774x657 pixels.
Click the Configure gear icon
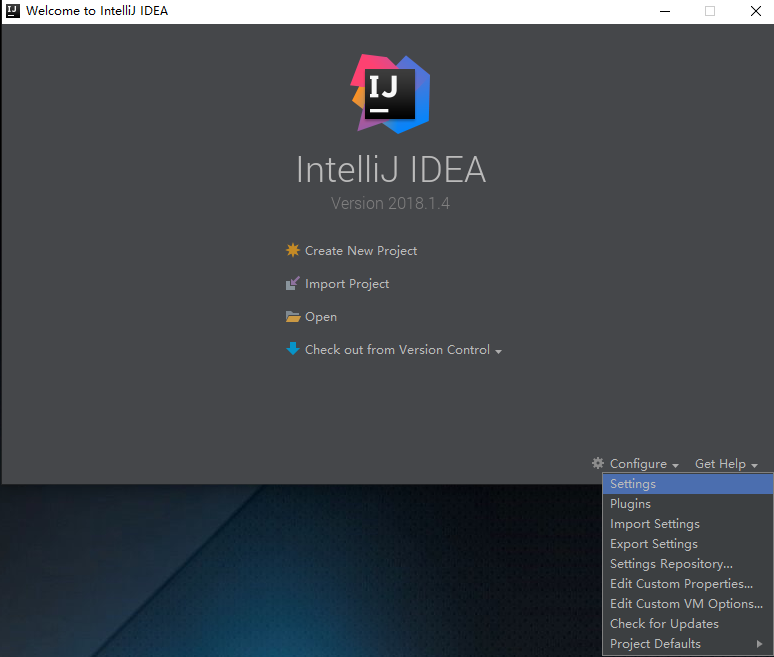click(x=598, y=463)
